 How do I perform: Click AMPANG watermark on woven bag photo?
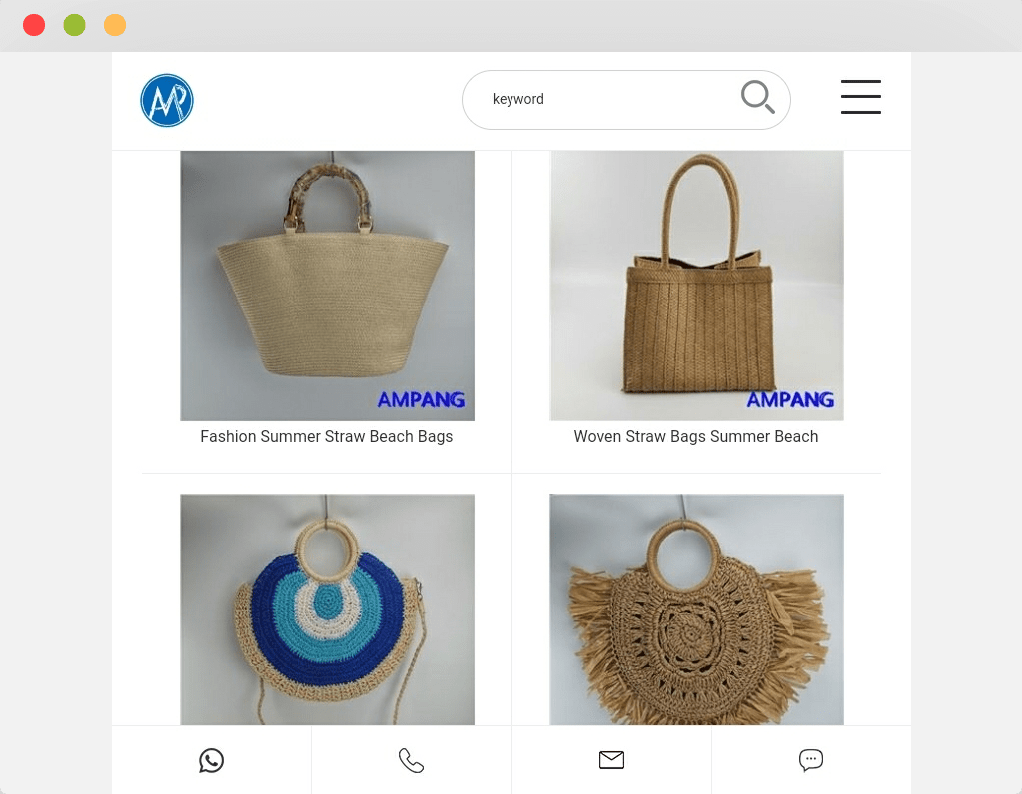click(790, 400)
